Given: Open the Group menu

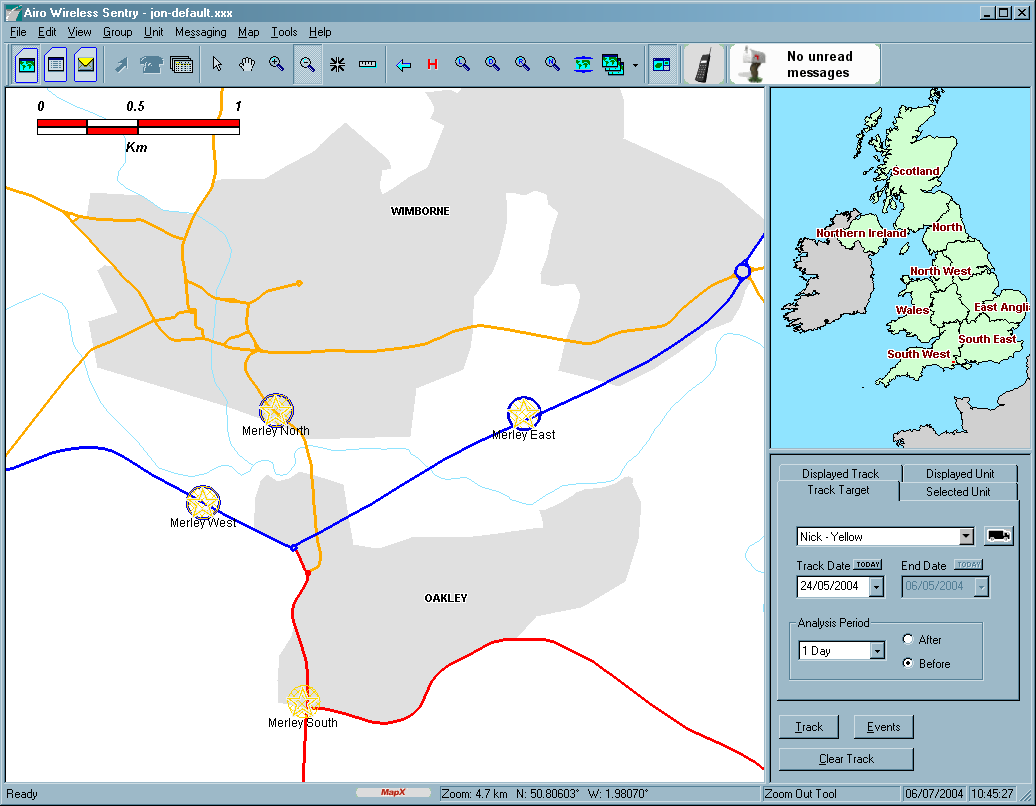Looking at the screenshot, I should [118, 32].
